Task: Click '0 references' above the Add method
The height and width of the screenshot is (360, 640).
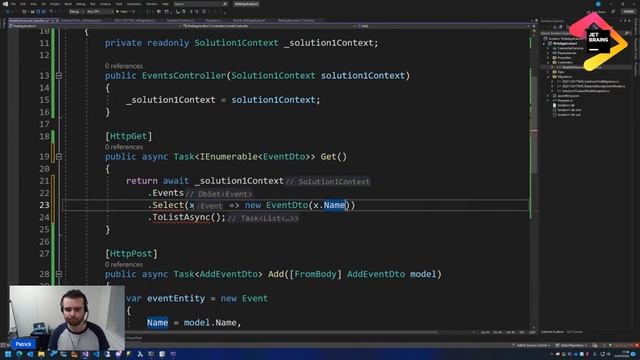Action: pos(124,264)
